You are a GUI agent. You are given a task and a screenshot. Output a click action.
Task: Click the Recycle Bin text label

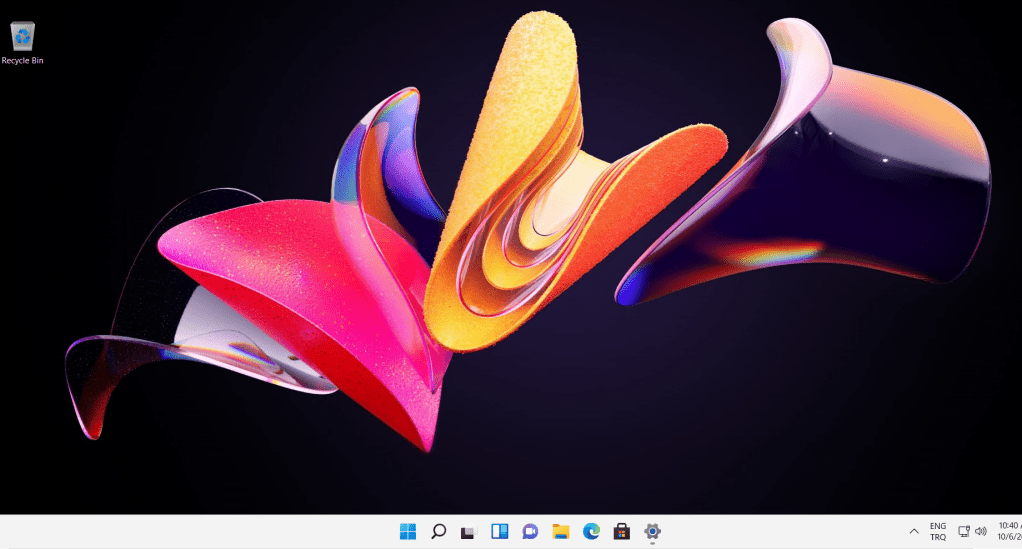[22, 60]
